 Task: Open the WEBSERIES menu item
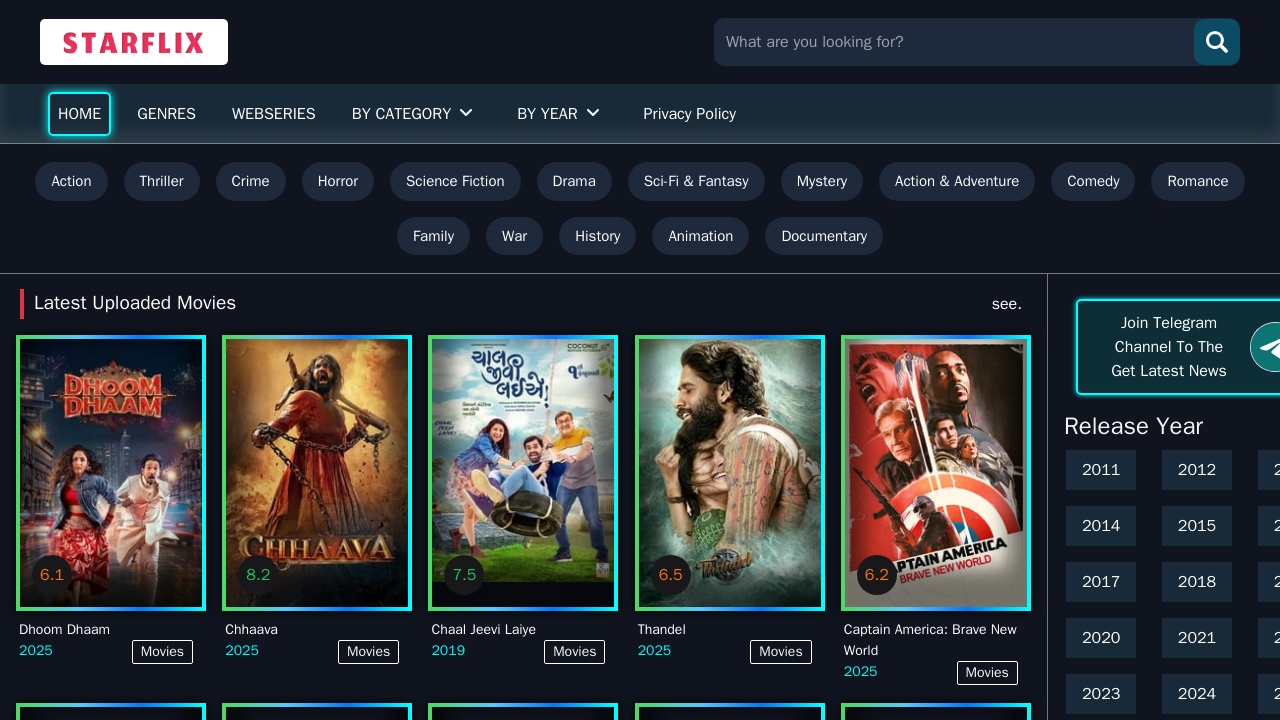coord(274,114)
